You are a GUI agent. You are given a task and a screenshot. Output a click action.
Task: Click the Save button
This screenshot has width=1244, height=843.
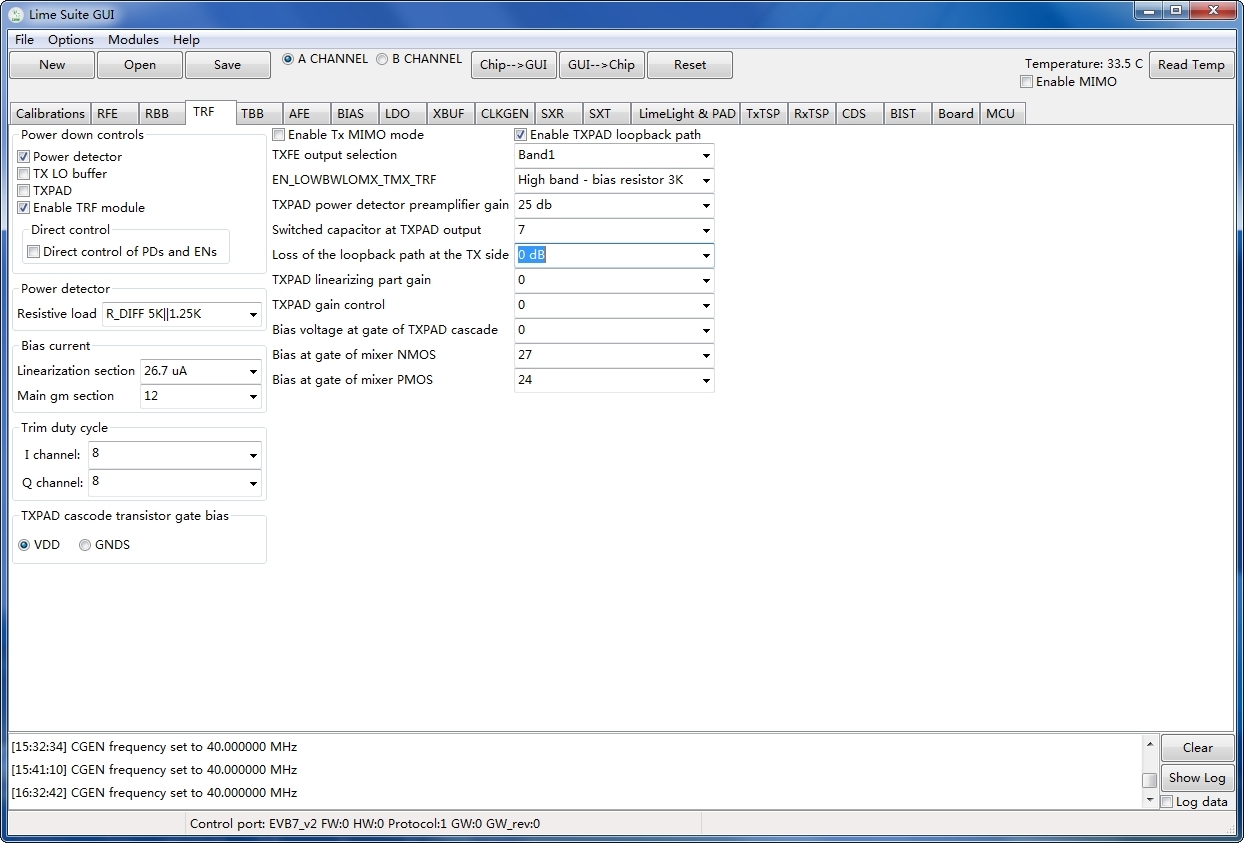[228, 65]
